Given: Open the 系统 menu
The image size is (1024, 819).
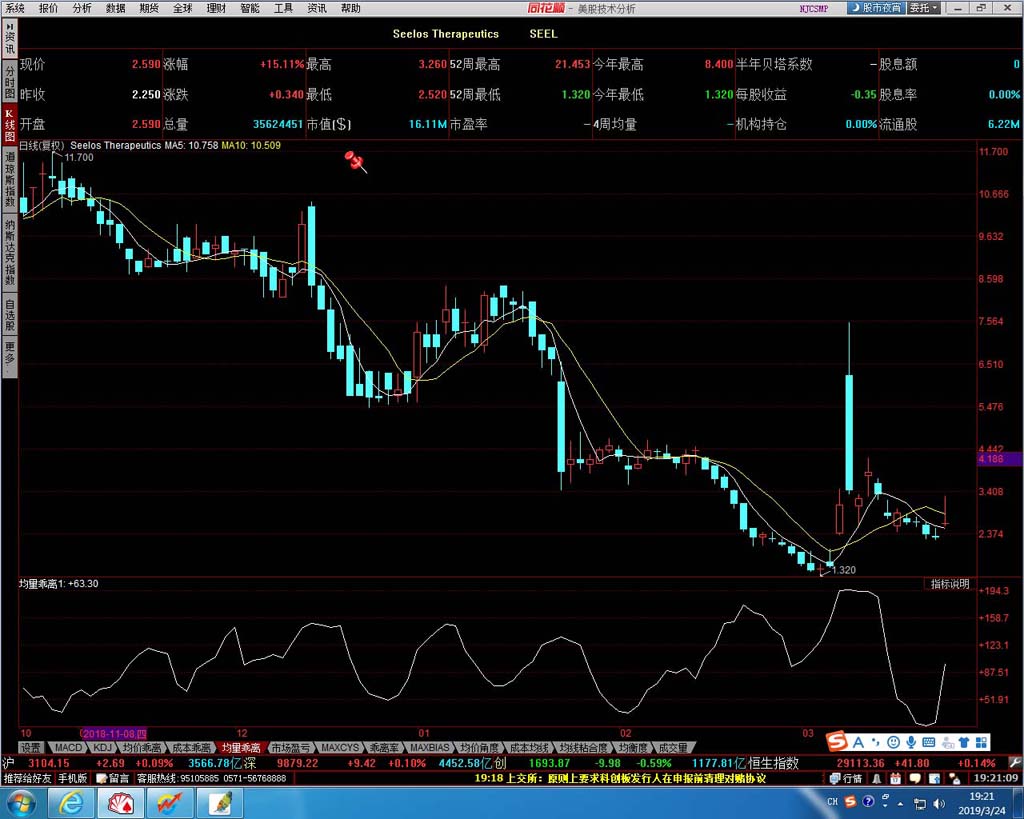Looking at the screenshot, I should (14, 8).
